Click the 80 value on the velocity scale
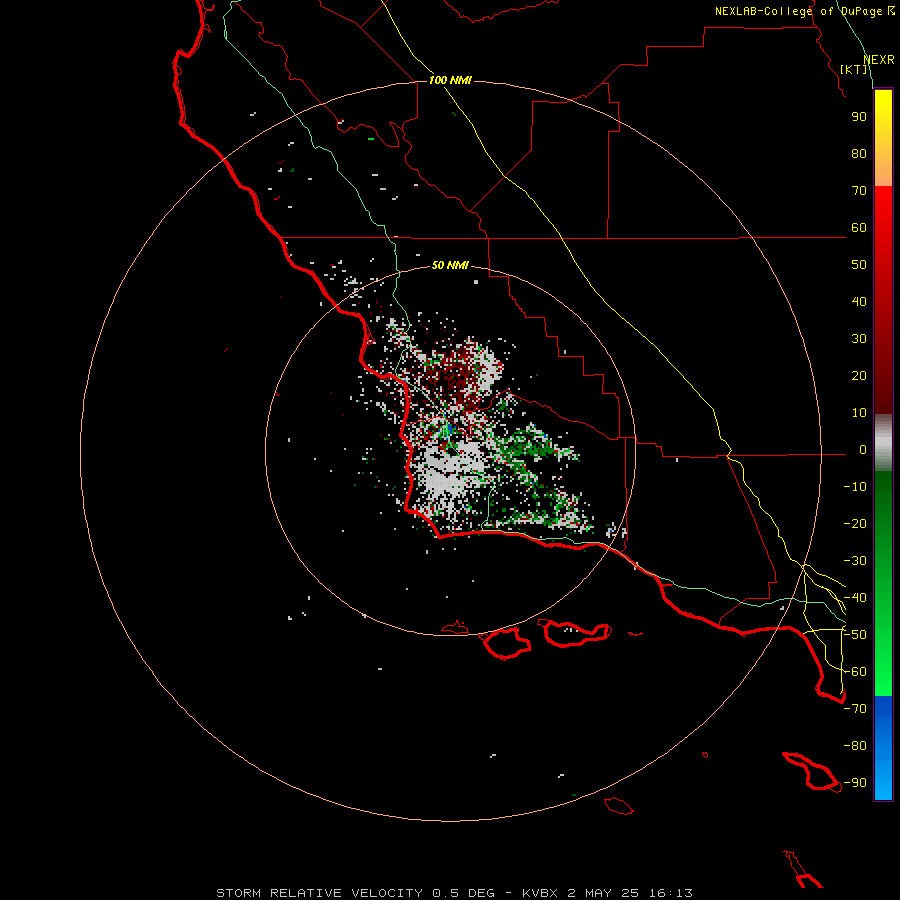 click(859, 153)
